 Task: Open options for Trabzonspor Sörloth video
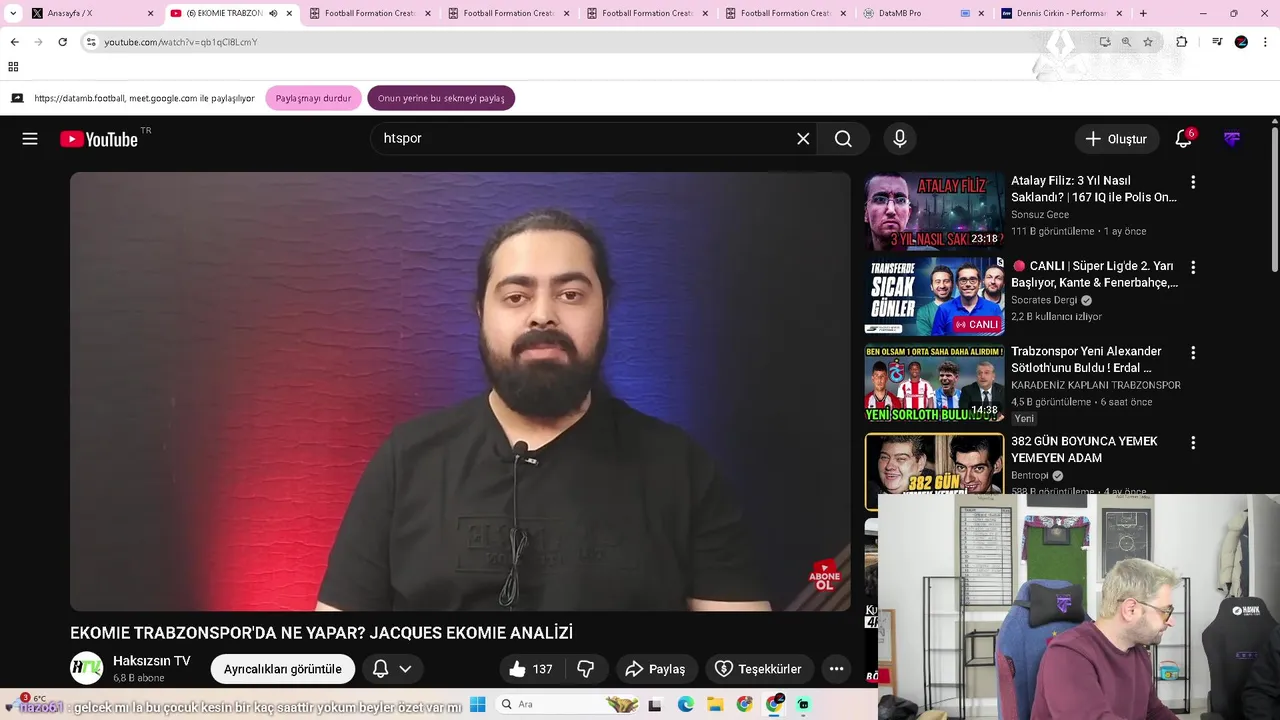click(x=1192, y=353)
